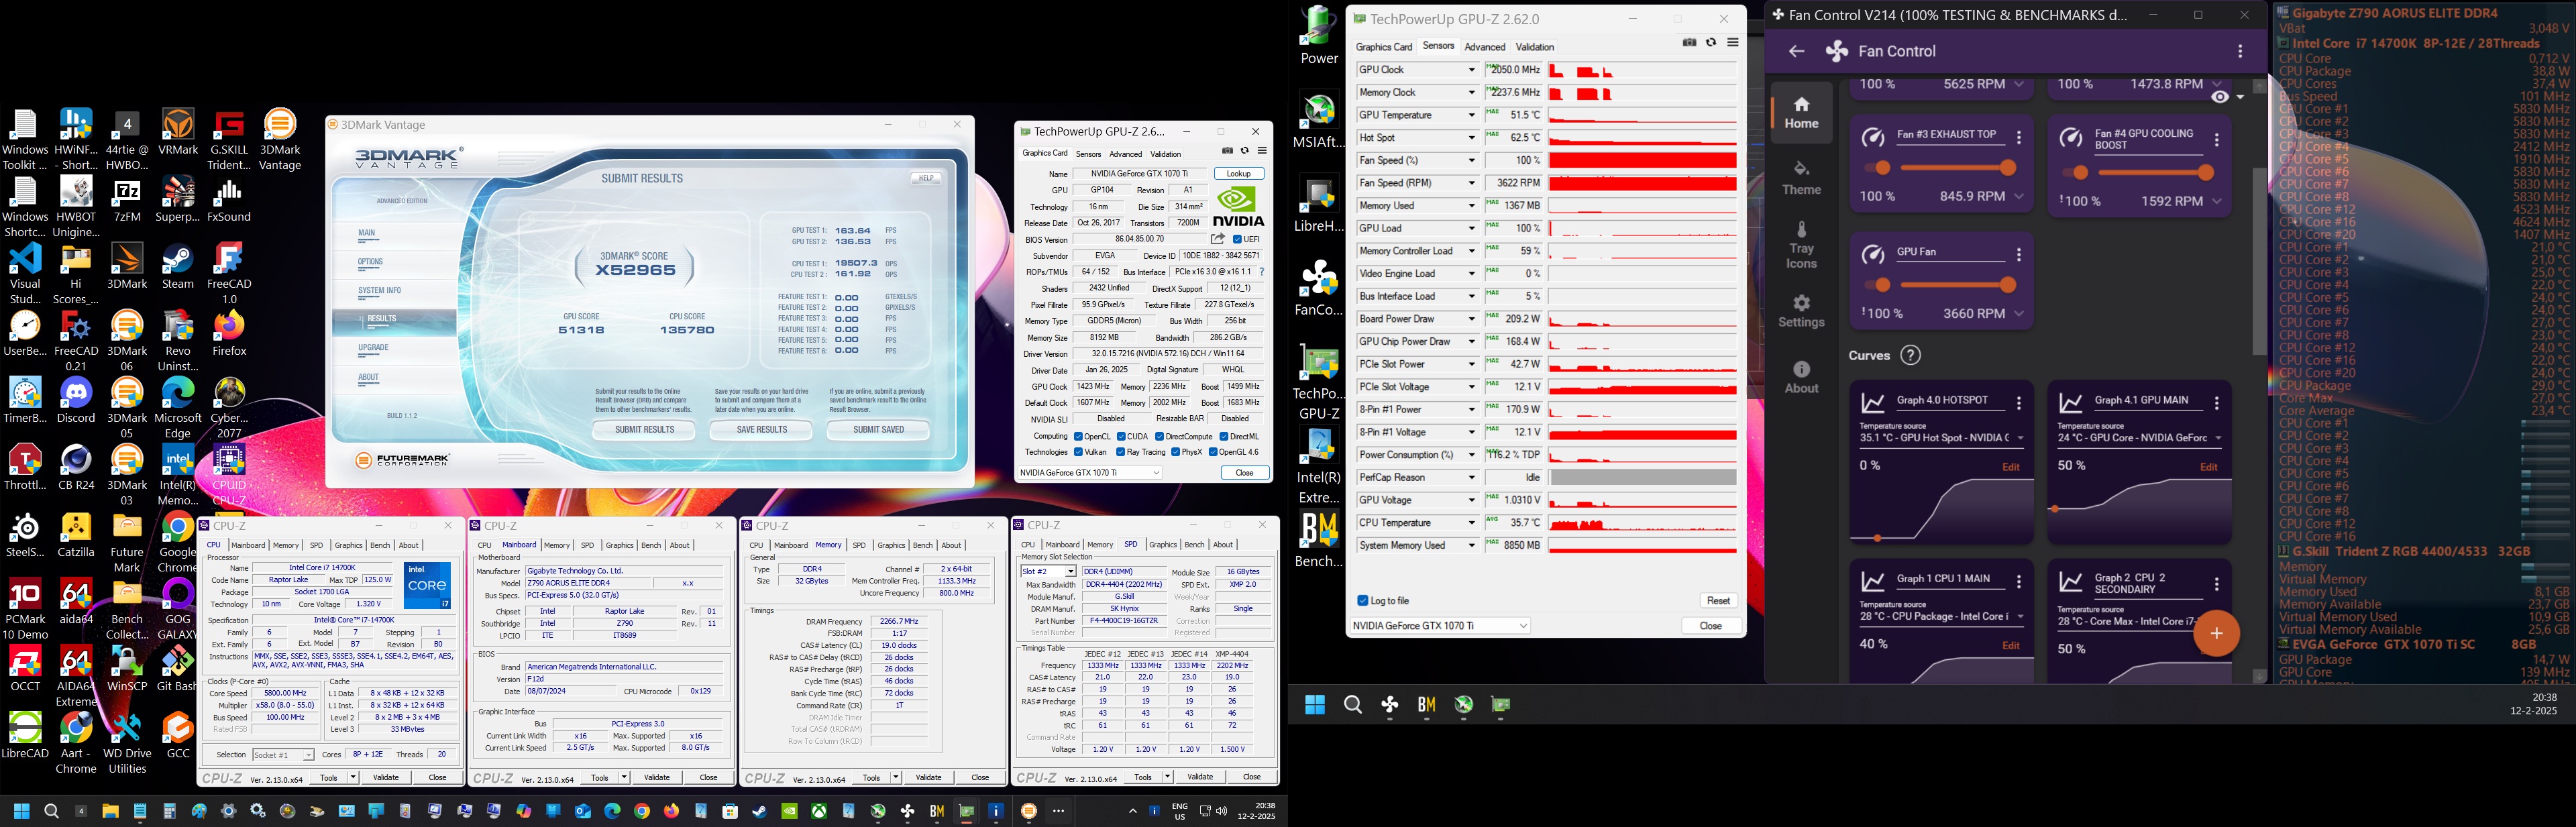2576x827 pixels.
Task: Open Settings page in Fan Control sidebar
Action: (x=1801, y=311)
